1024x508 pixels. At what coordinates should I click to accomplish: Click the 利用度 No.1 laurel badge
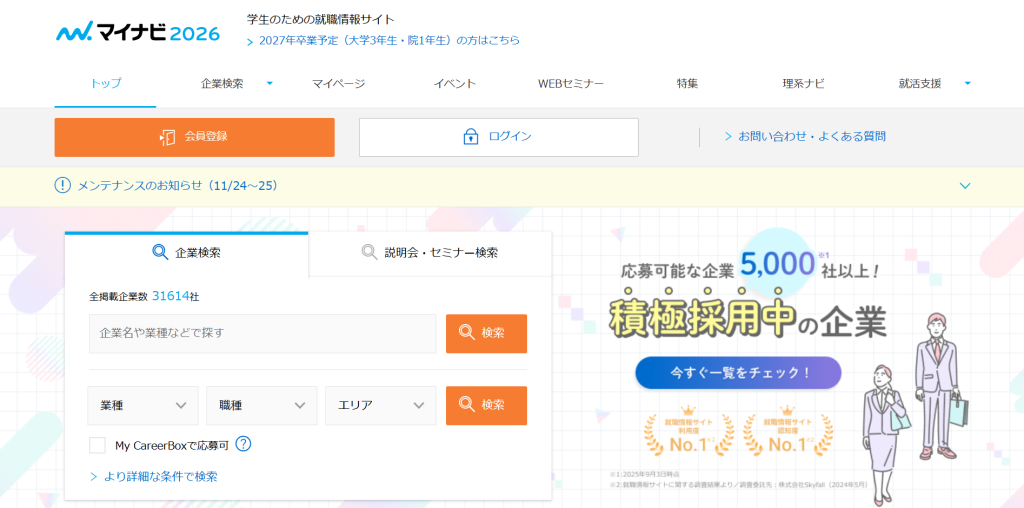pyautogui.click(x=689, y=430)
